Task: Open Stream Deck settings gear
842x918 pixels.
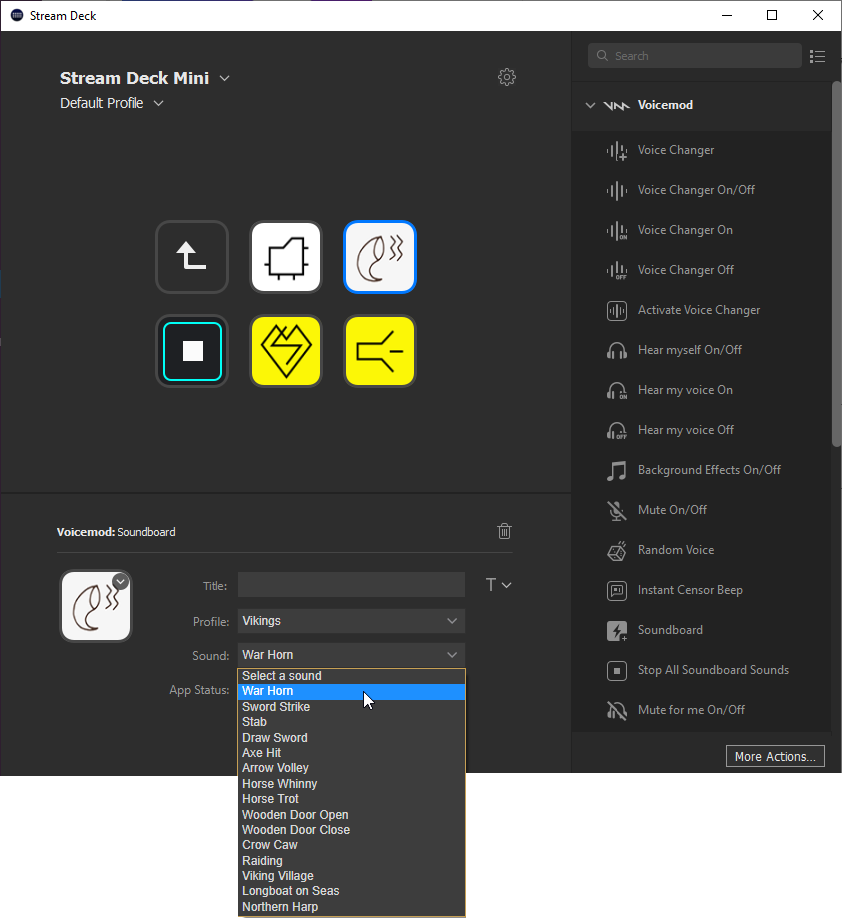Action: pyautogui.click(x=506, y=77)
